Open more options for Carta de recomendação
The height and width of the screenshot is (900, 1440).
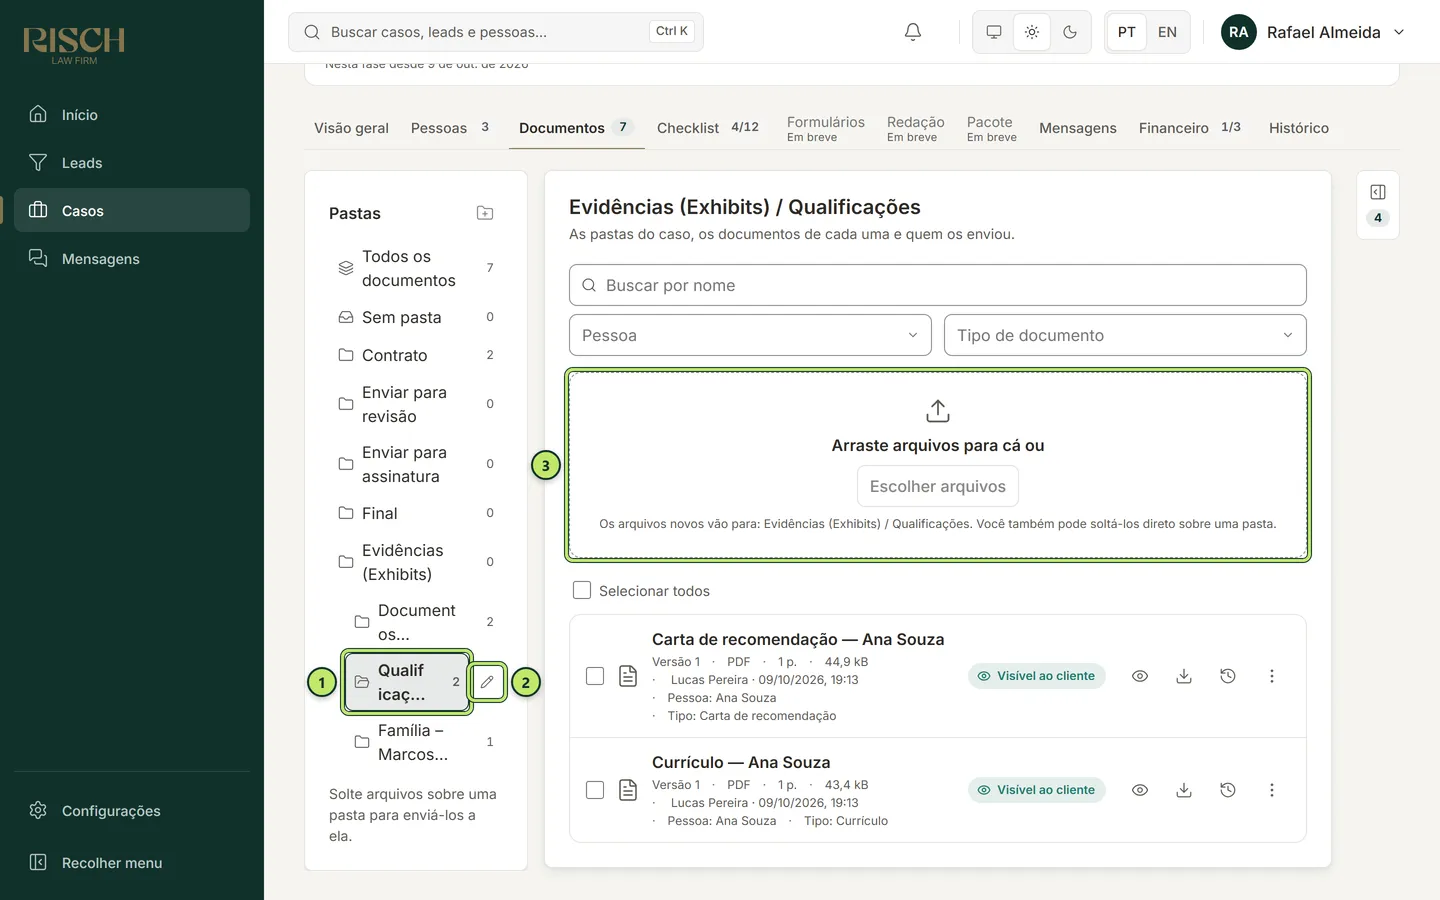pyautogui.click(x=1271, y=676)
